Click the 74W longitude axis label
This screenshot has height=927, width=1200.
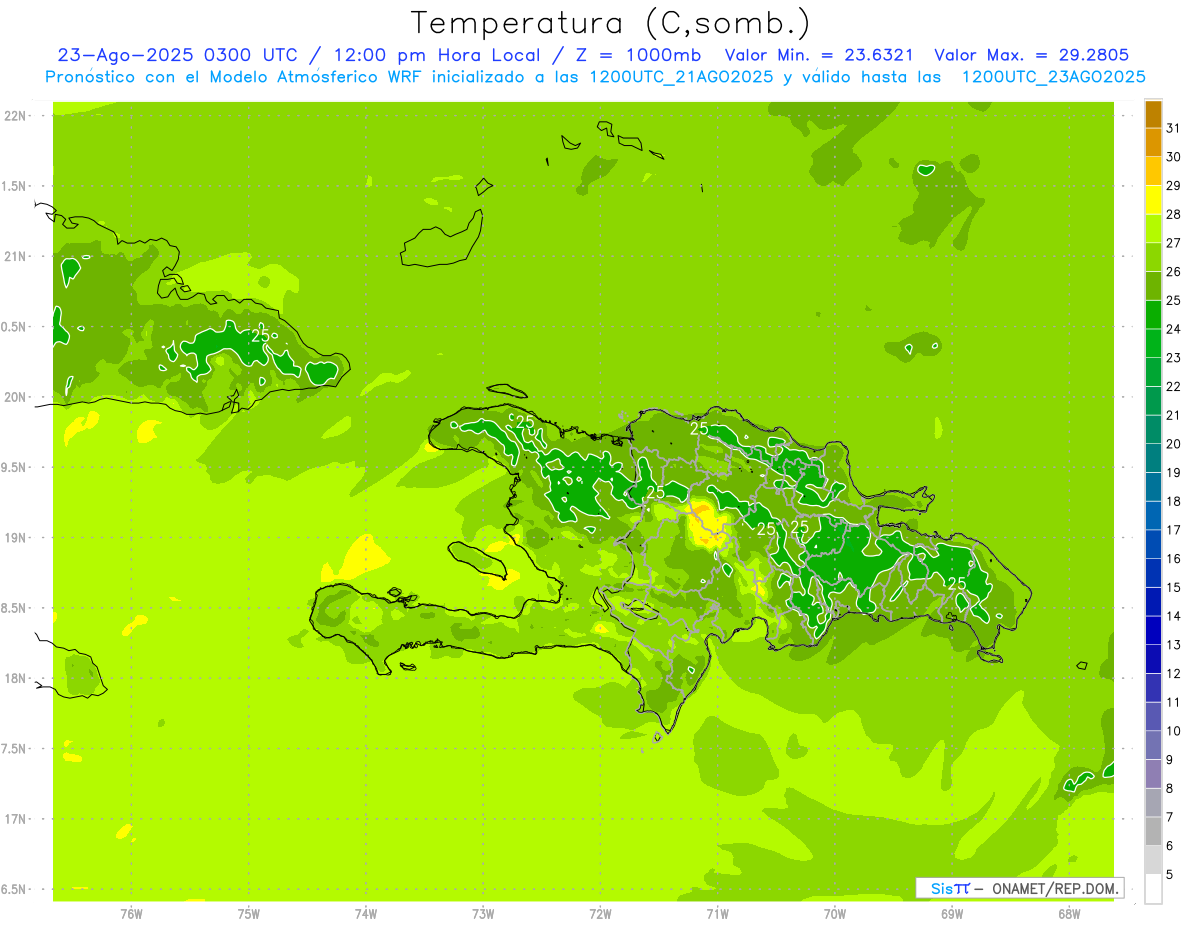tap(365, 913)
